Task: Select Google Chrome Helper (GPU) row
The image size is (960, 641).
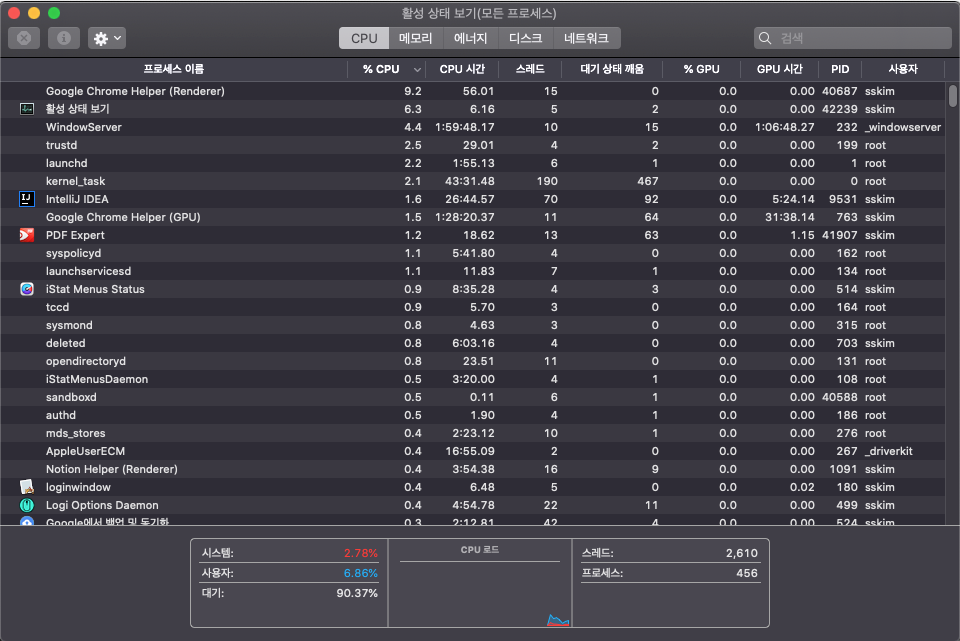Action: click(x=473, y=217)
